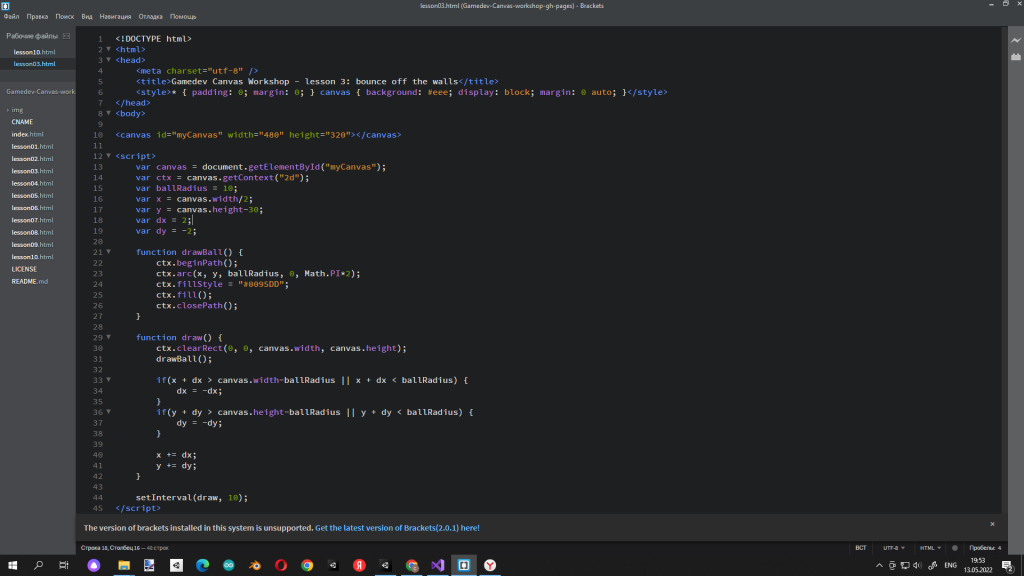1024x576 pixels.
Task: Click the Yandex browser taskbar icon
Action: pyautogui.click(x=490, y=565)
